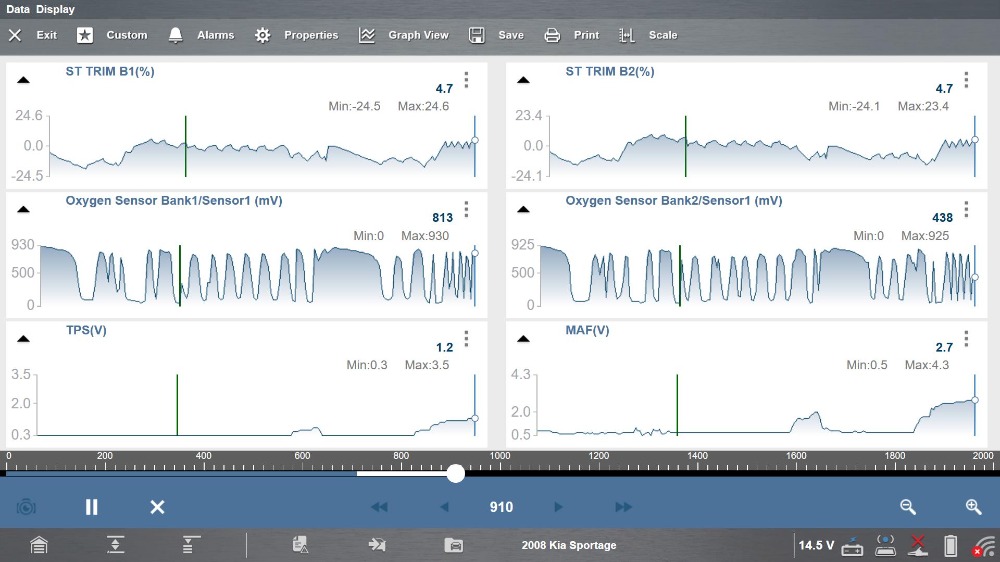Switch to Graph View
This screenshot has height=562, width=1000.
pos(404,35)
